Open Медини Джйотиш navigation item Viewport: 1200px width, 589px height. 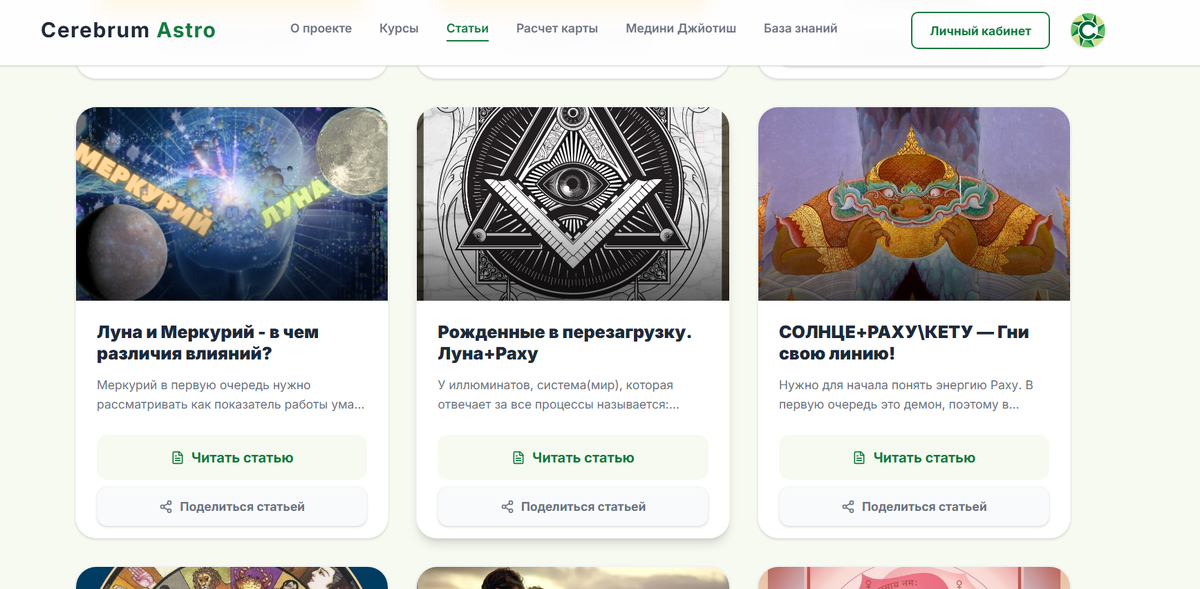681,29
